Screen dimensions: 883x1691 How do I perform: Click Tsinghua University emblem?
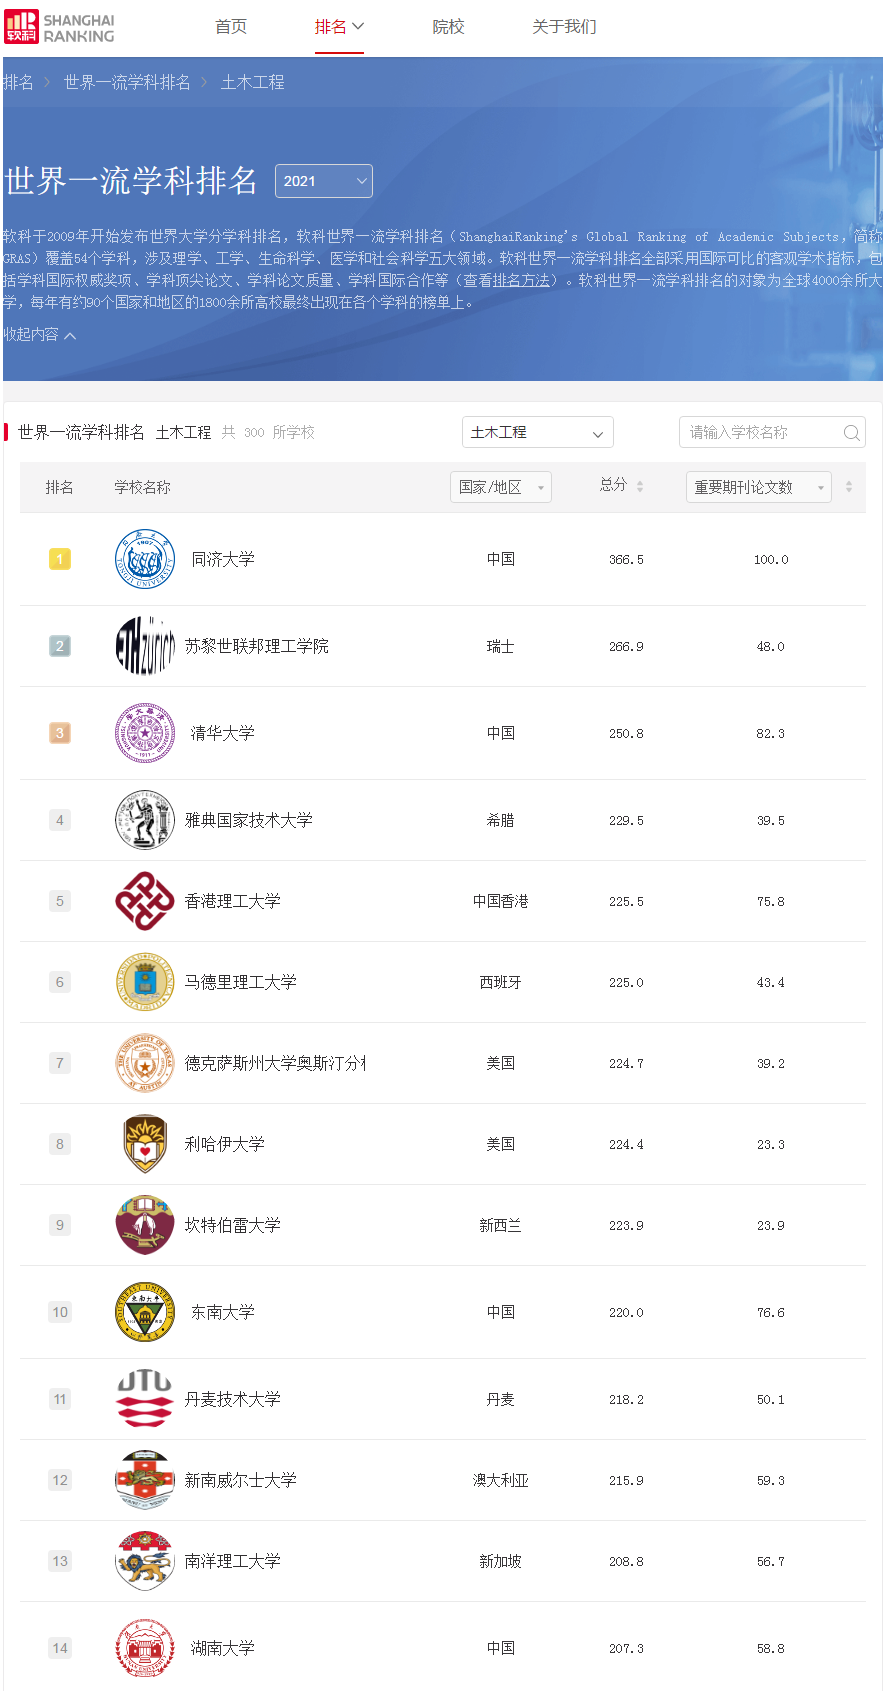point(145,733)
